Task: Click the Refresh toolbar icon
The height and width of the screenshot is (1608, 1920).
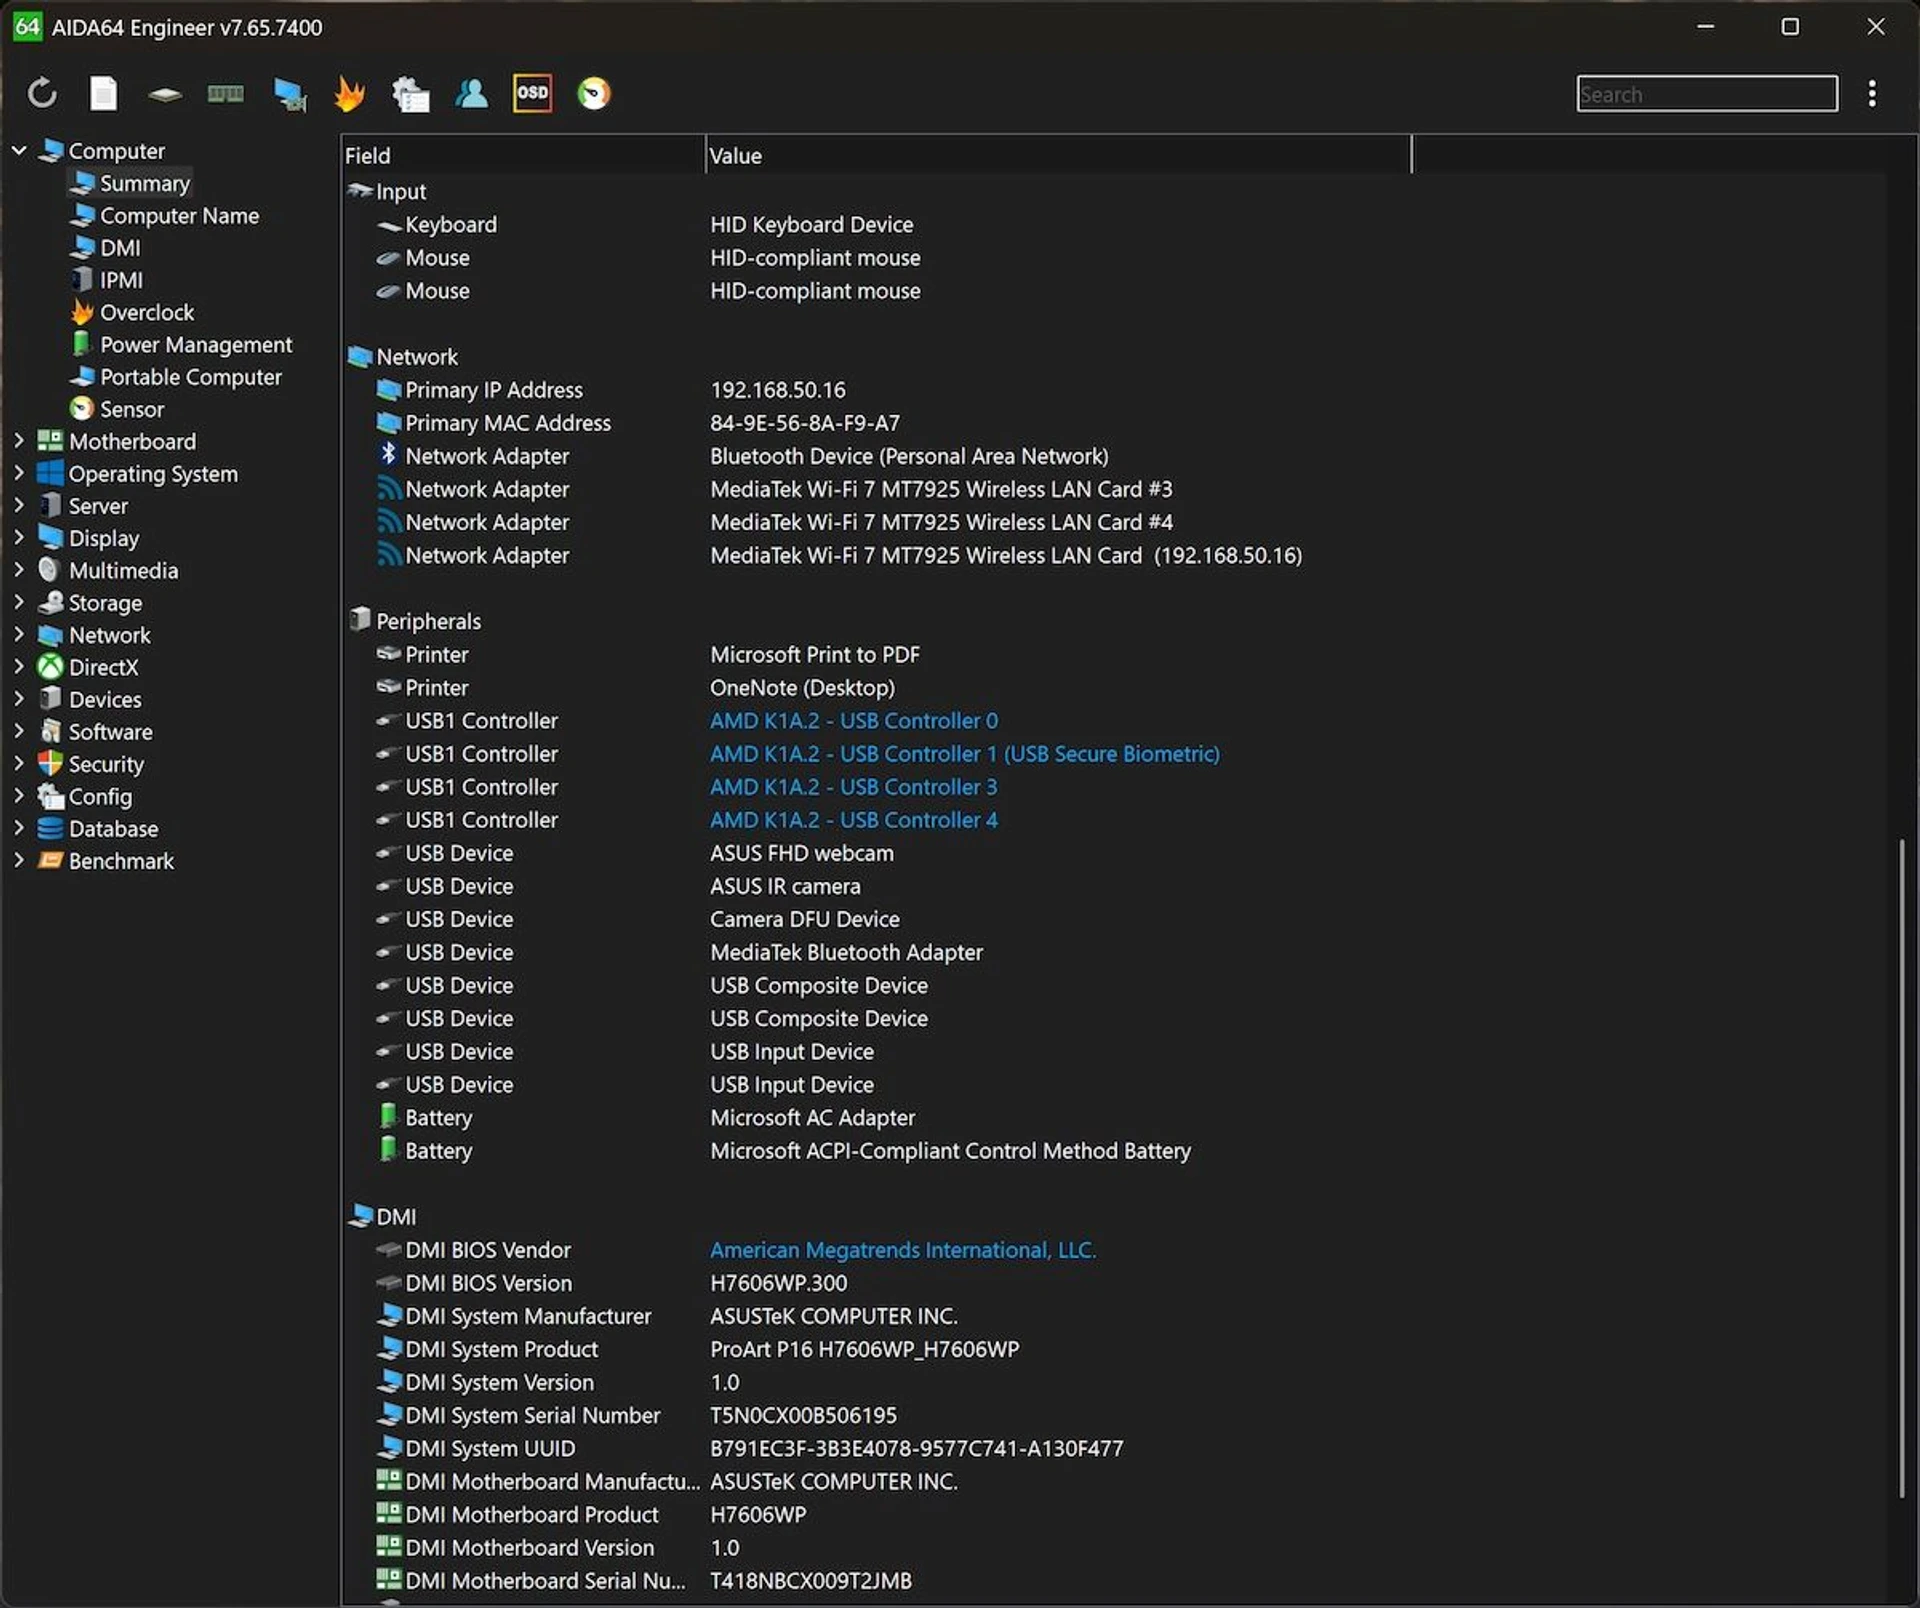Action: 42,93
